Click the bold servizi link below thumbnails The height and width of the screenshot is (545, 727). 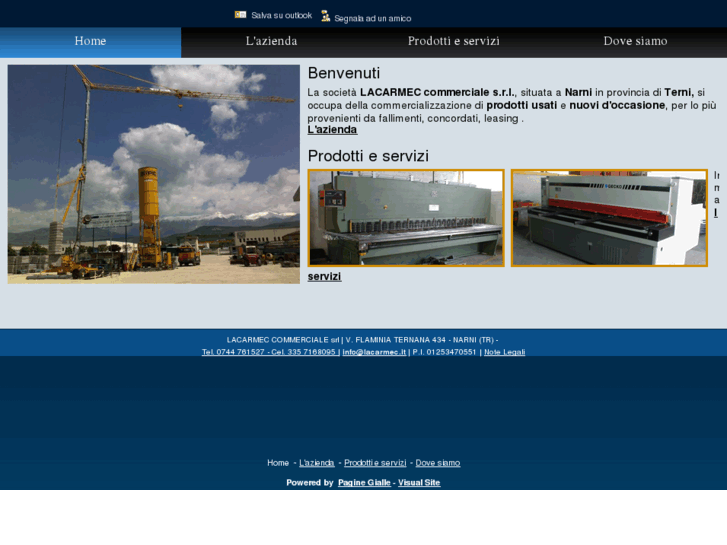point(325,276)
